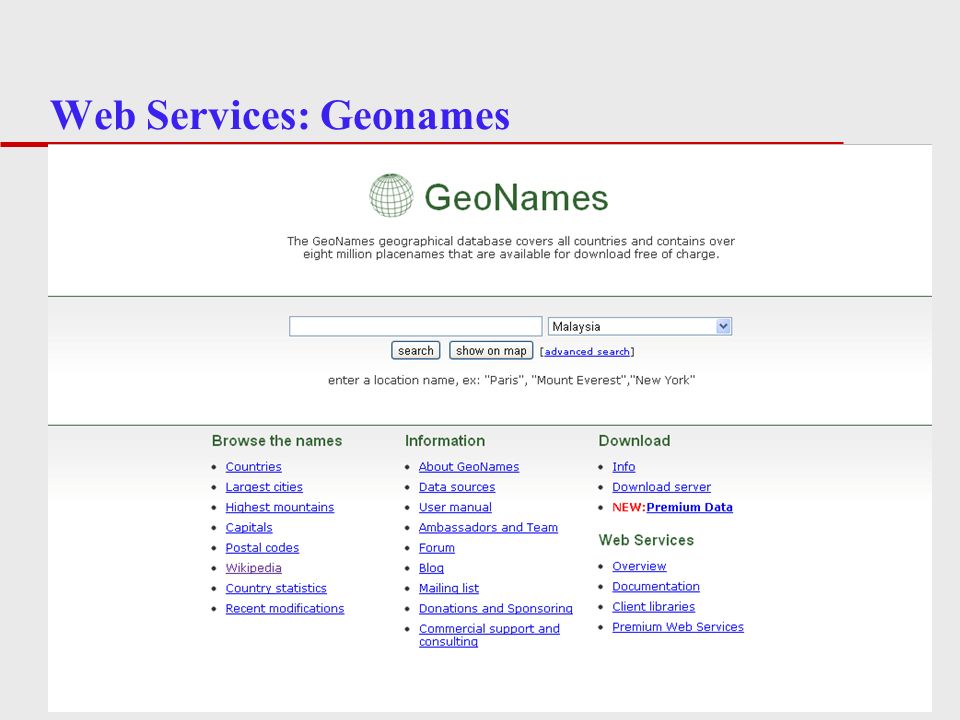960x720 pixels.
Task: Open the Largest cities link
Action: click(264, 487)
